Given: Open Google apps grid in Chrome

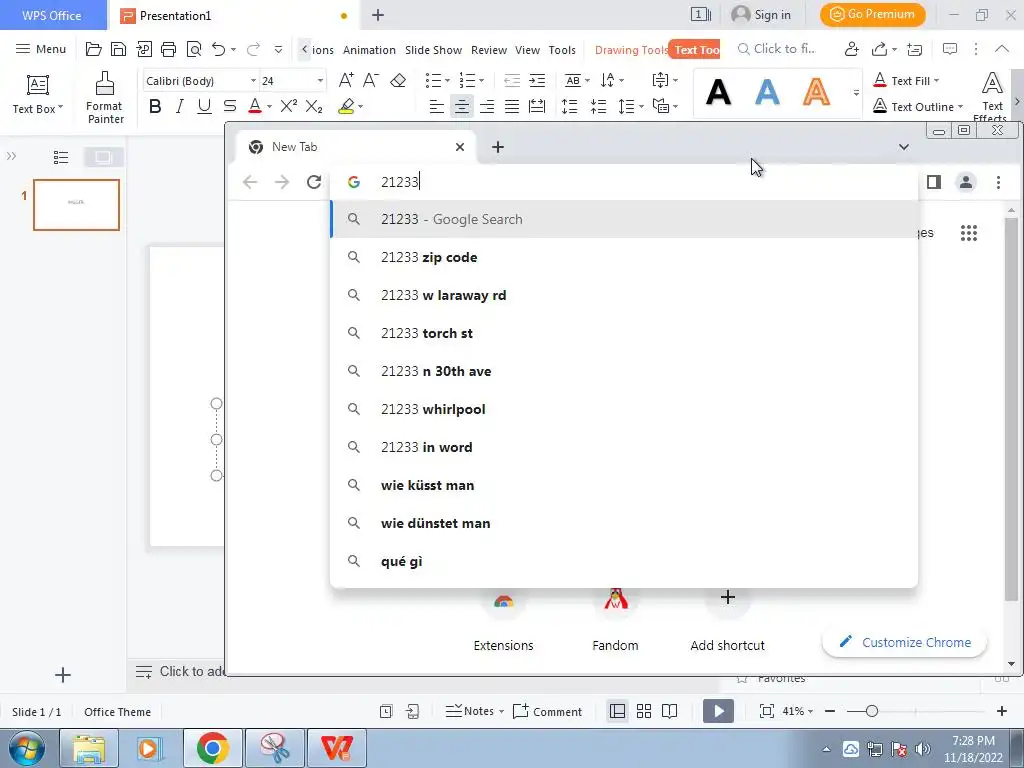Looking at the screenshot, I should 969,232.
